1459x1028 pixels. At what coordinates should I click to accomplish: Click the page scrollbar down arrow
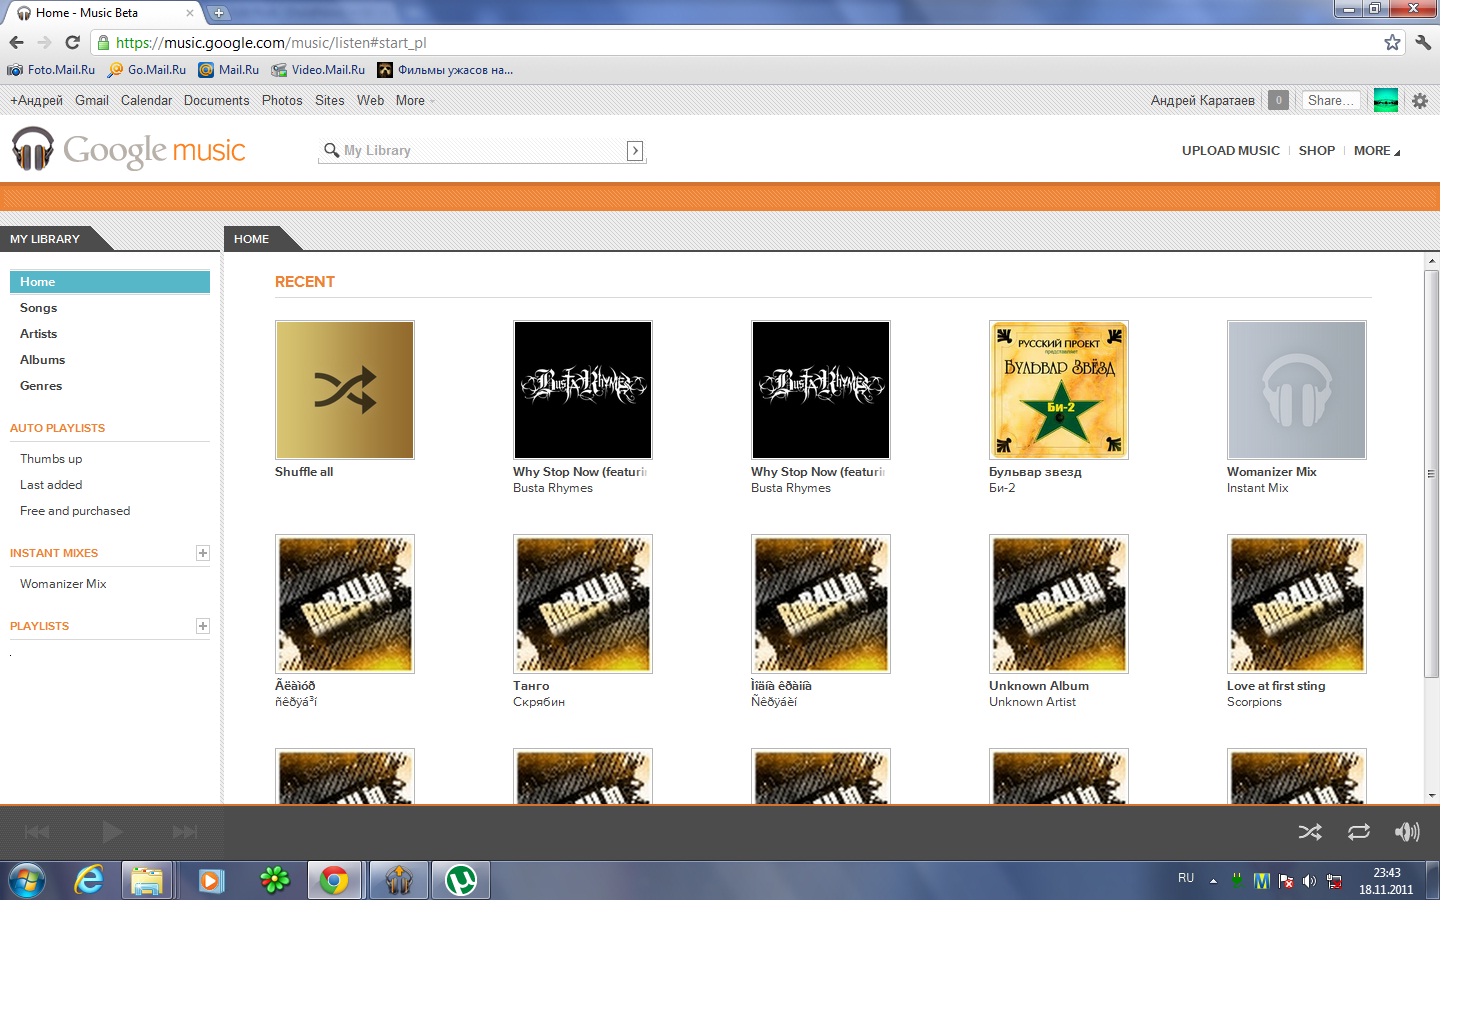pos(1432,796)
